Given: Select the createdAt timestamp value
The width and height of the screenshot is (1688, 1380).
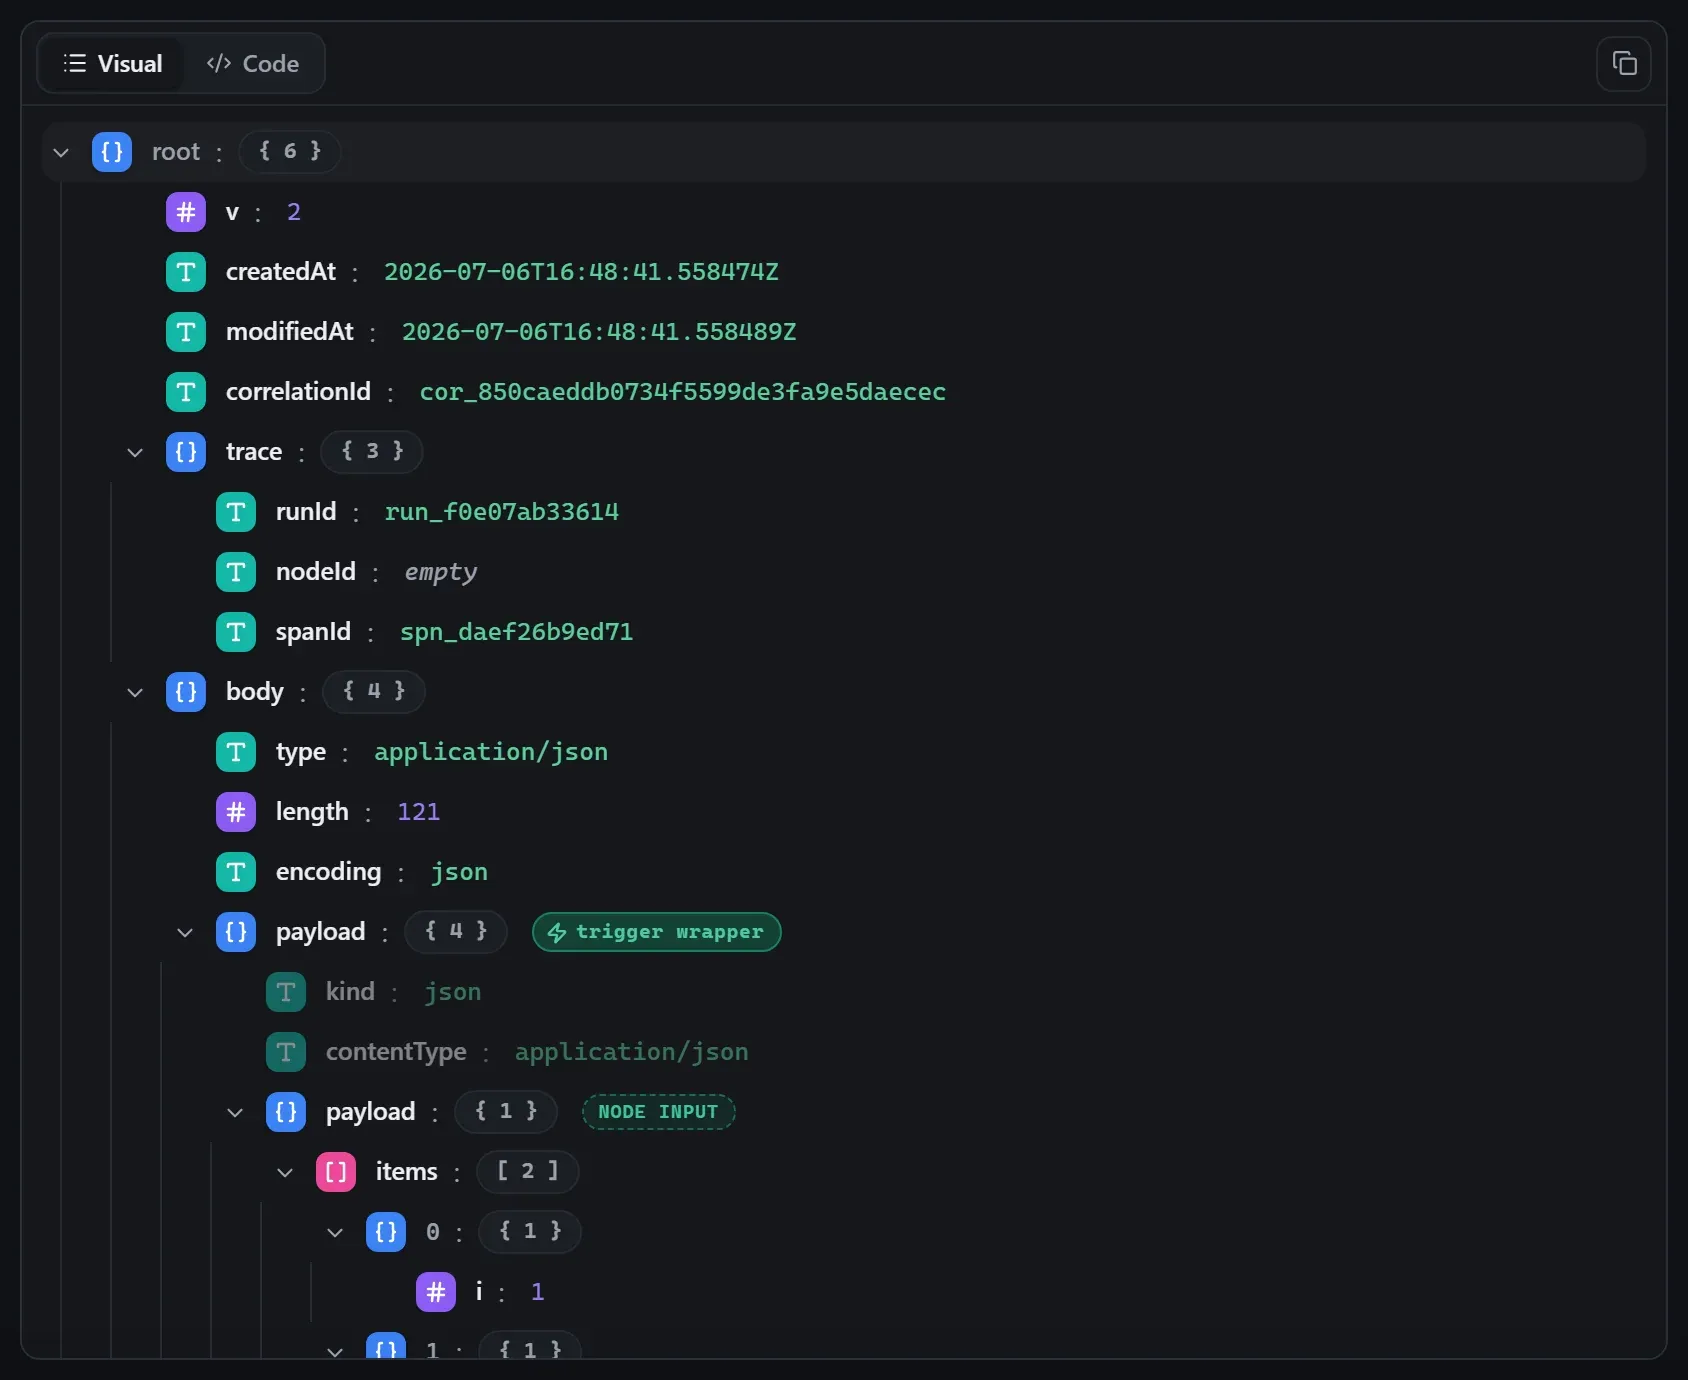Looking at the screenshot, I should click(582, 272).
